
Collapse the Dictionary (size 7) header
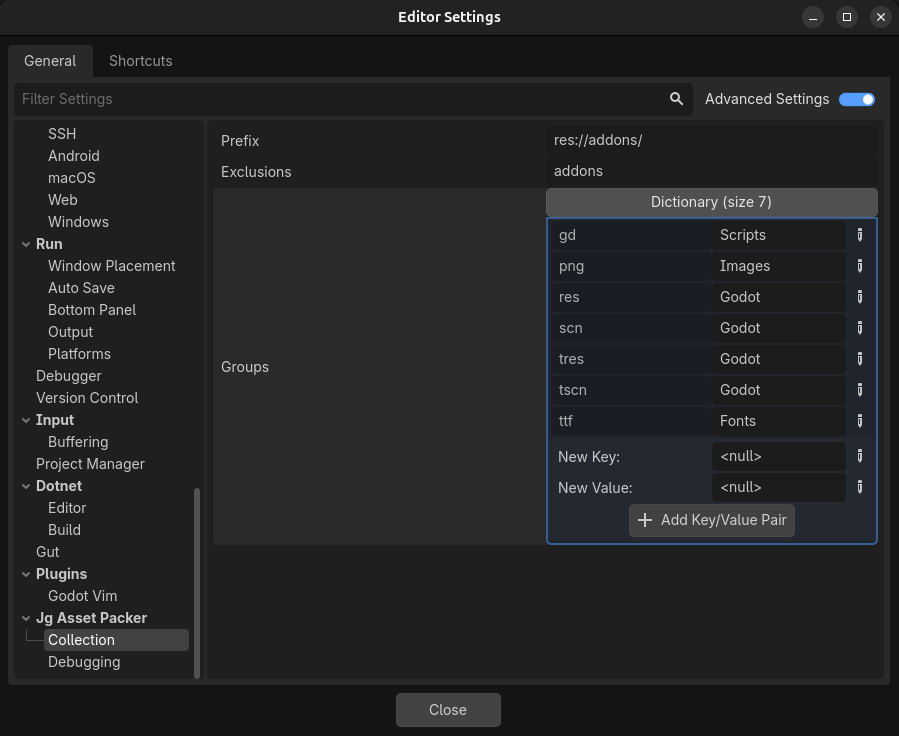(711, 202)
